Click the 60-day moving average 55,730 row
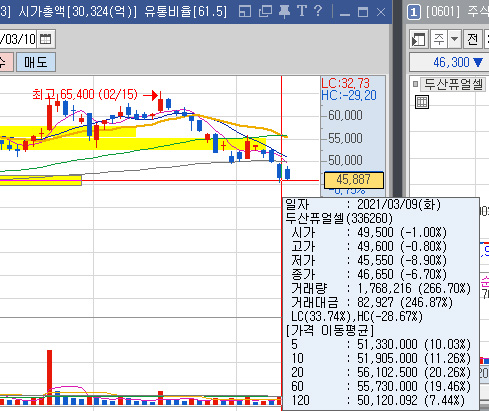This screenshot has width=489, height=411. click(381, 386)
